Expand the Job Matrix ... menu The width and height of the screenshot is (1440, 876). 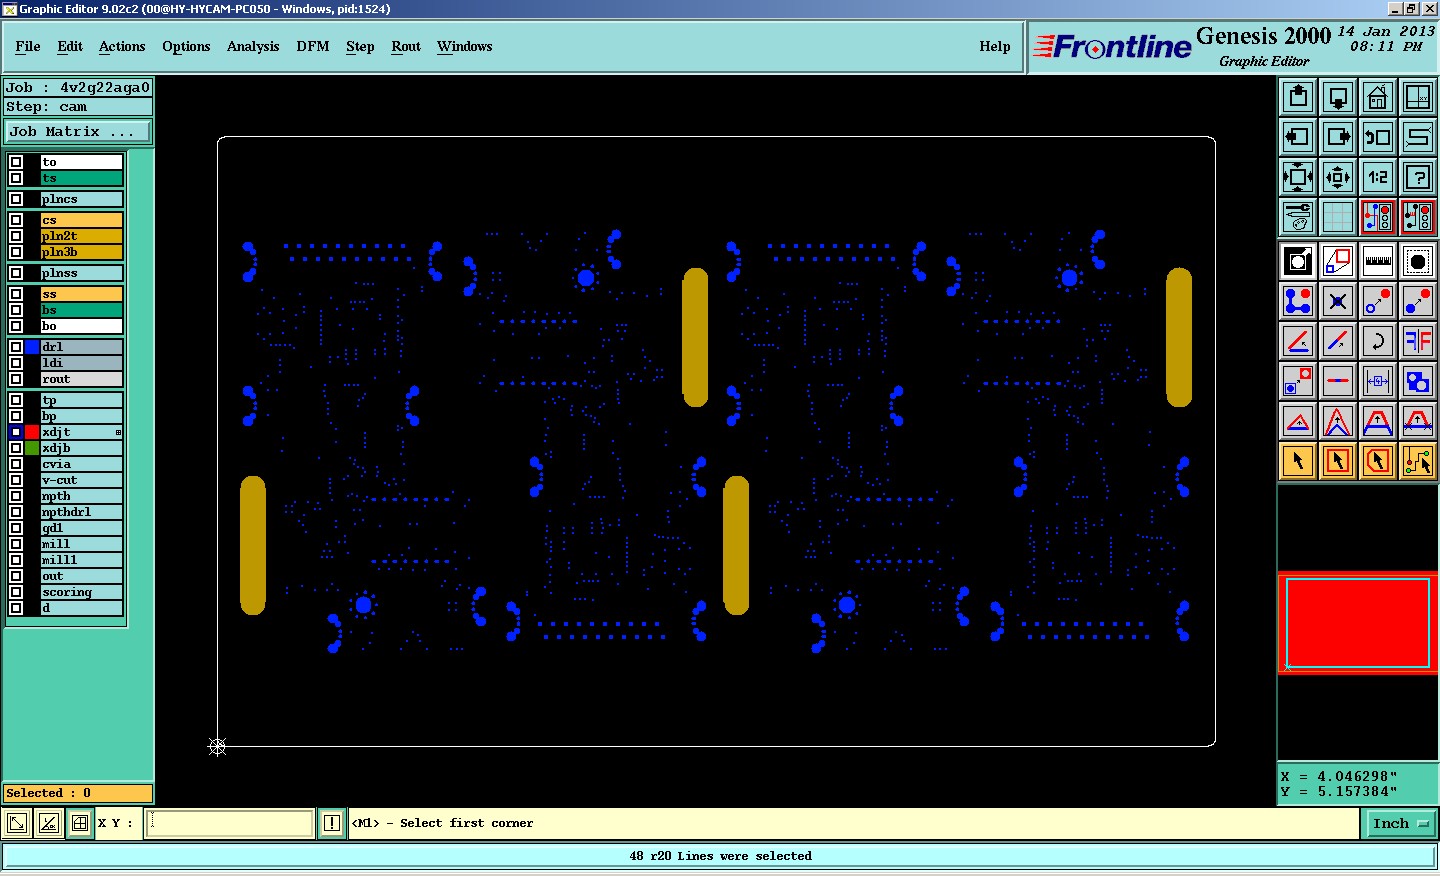coord(78,132)
